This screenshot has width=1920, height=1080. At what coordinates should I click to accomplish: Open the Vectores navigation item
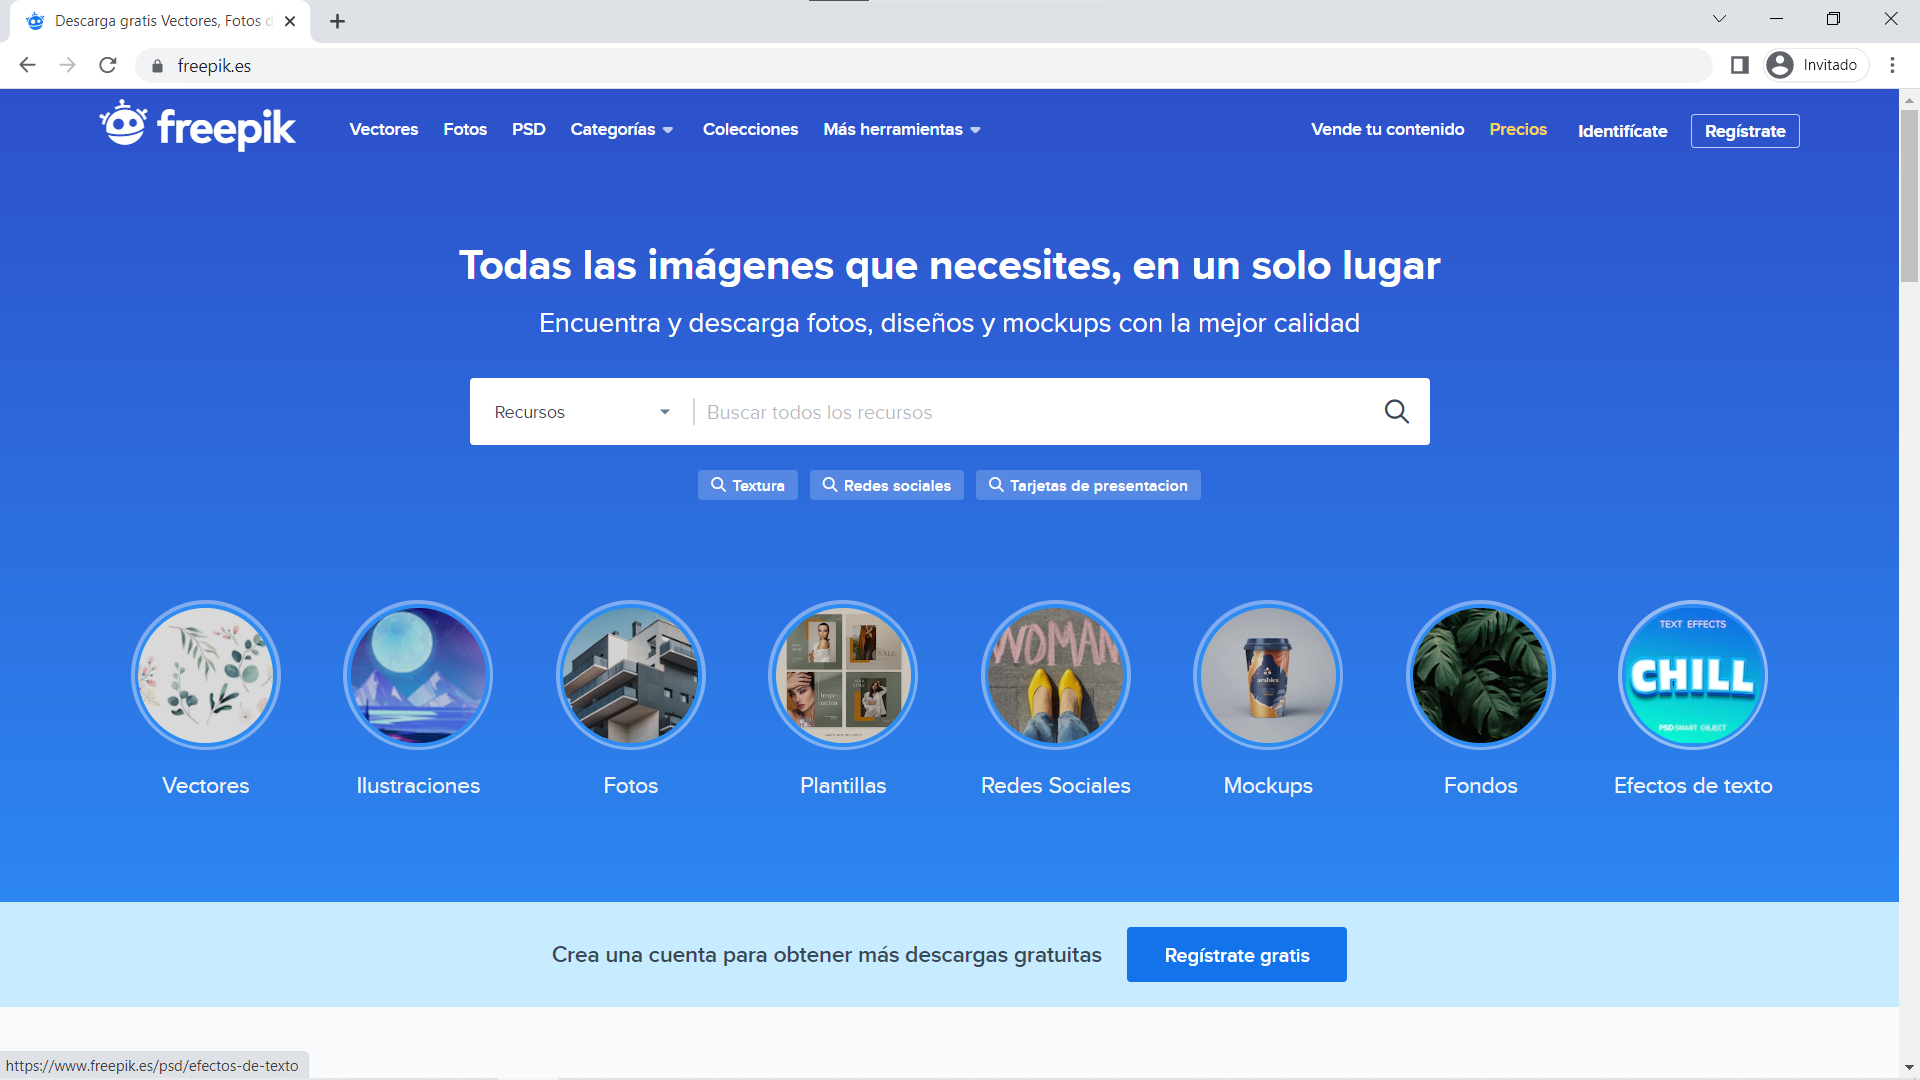click(x=384, y=130)
